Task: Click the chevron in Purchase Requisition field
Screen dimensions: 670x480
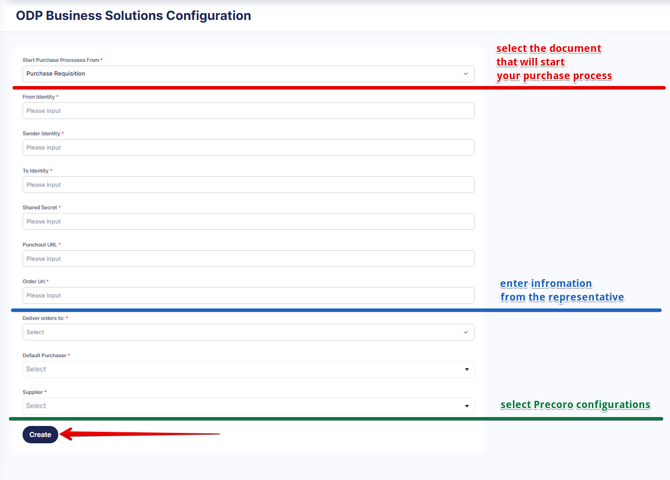Action: [x=466, y=74]
